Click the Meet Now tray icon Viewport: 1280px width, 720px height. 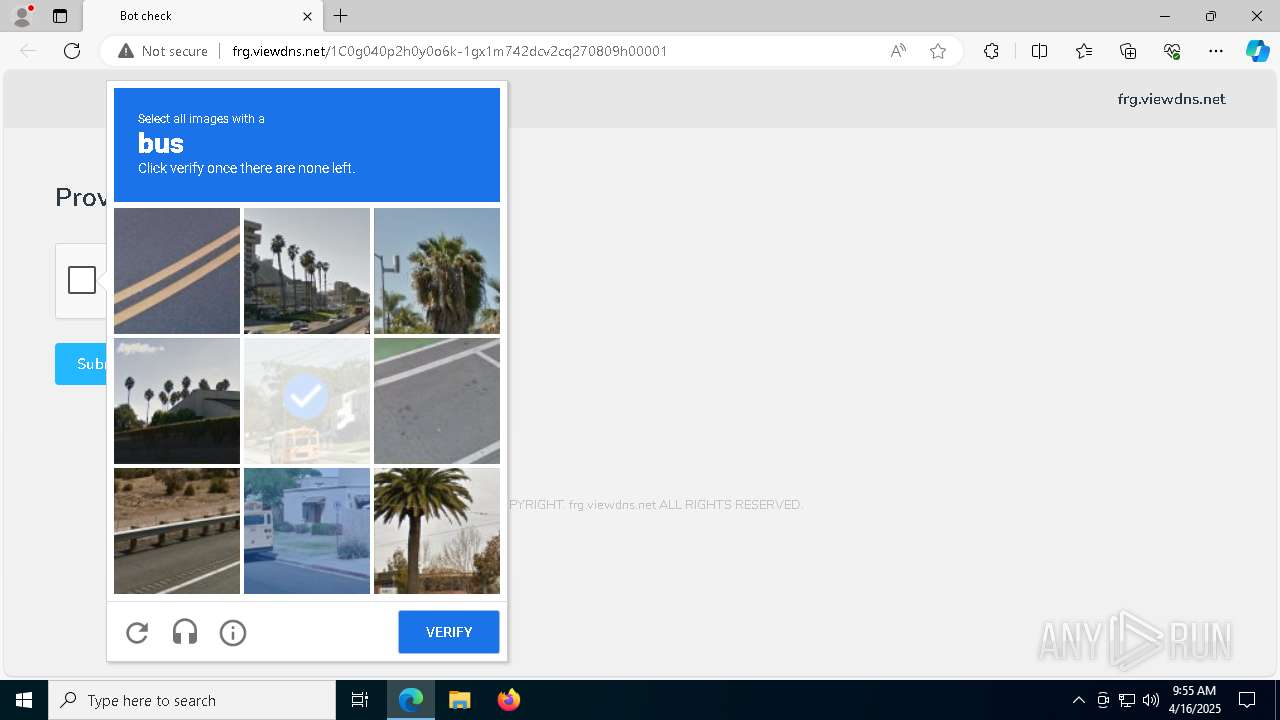click(1103, 700)
